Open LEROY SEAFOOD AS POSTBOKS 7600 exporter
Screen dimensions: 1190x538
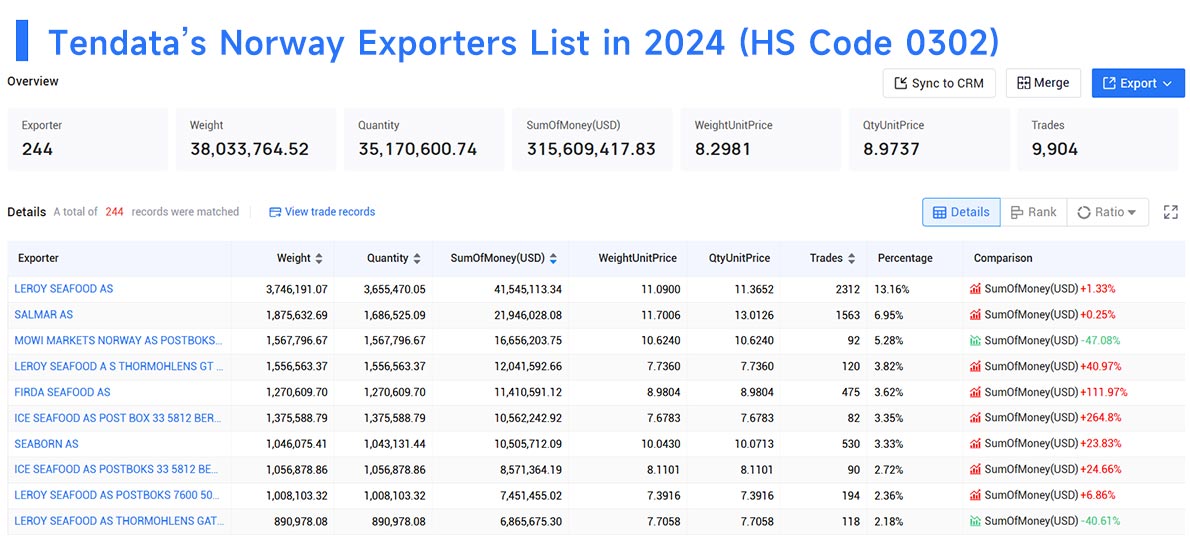(119, 496)
